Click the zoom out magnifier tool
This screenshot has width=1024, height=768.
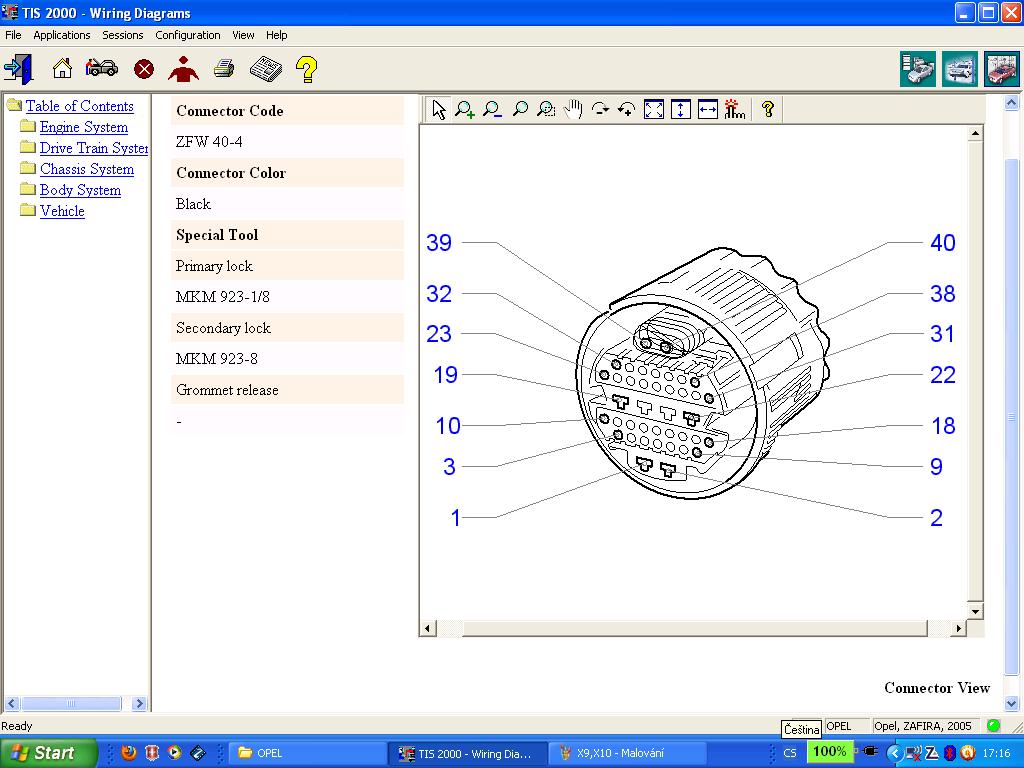click(x=492, y=110)
